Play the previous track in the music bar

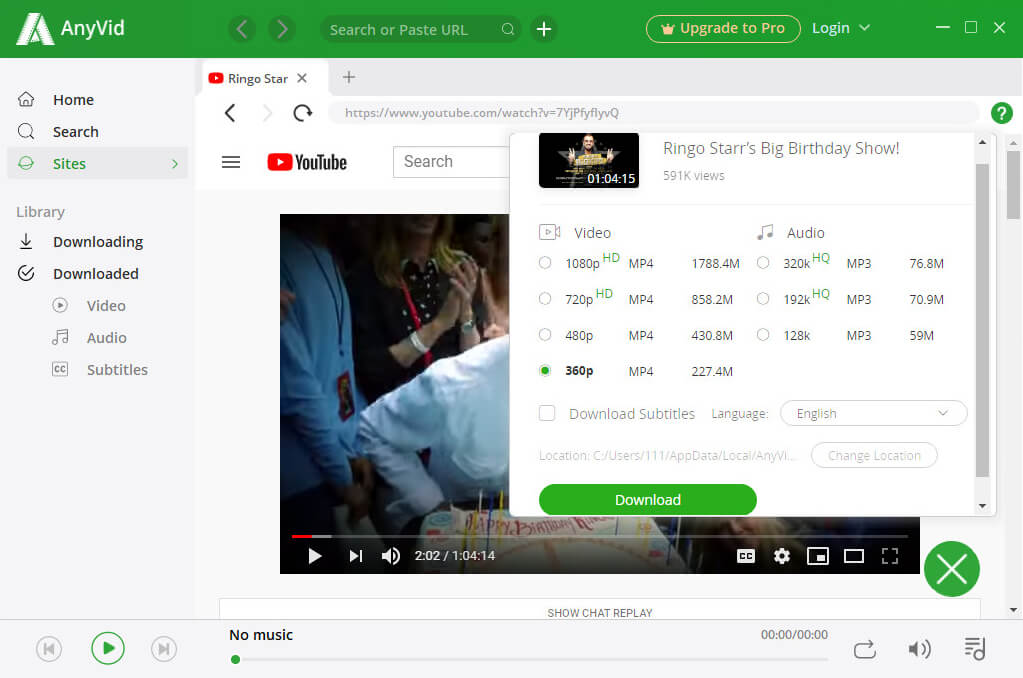pyautogui.click(x=49, y=649)
